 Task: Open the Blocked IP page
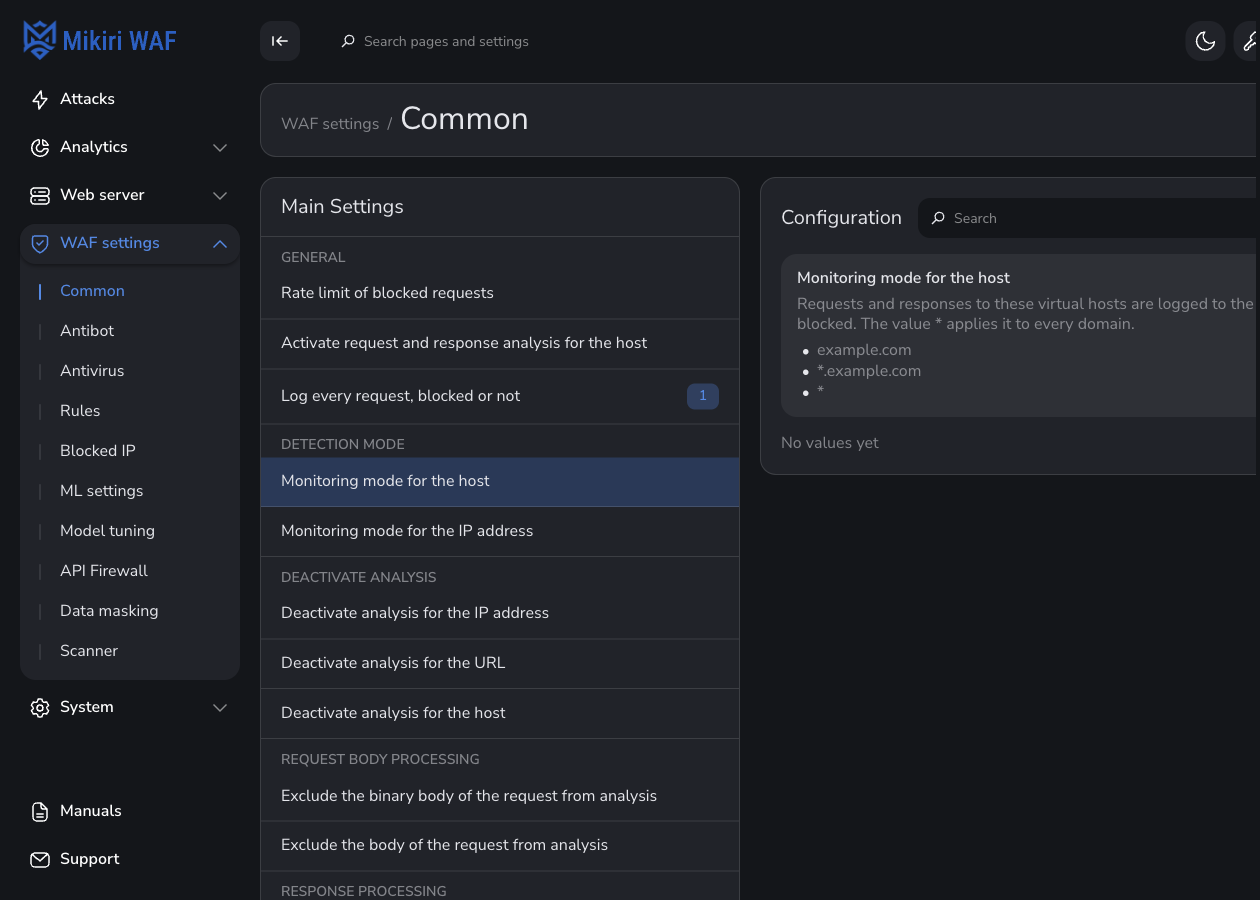tap(97, 451)
